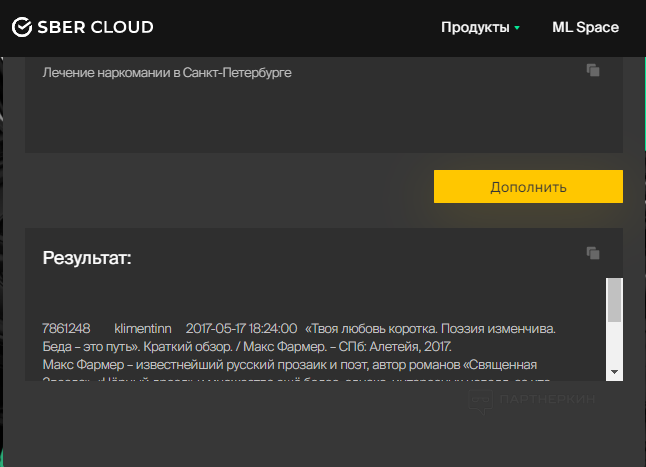Click the Партнеркин watermark text
Viewport: 646px width, 467px height.
pyautogui.click(x=548, y=399)
